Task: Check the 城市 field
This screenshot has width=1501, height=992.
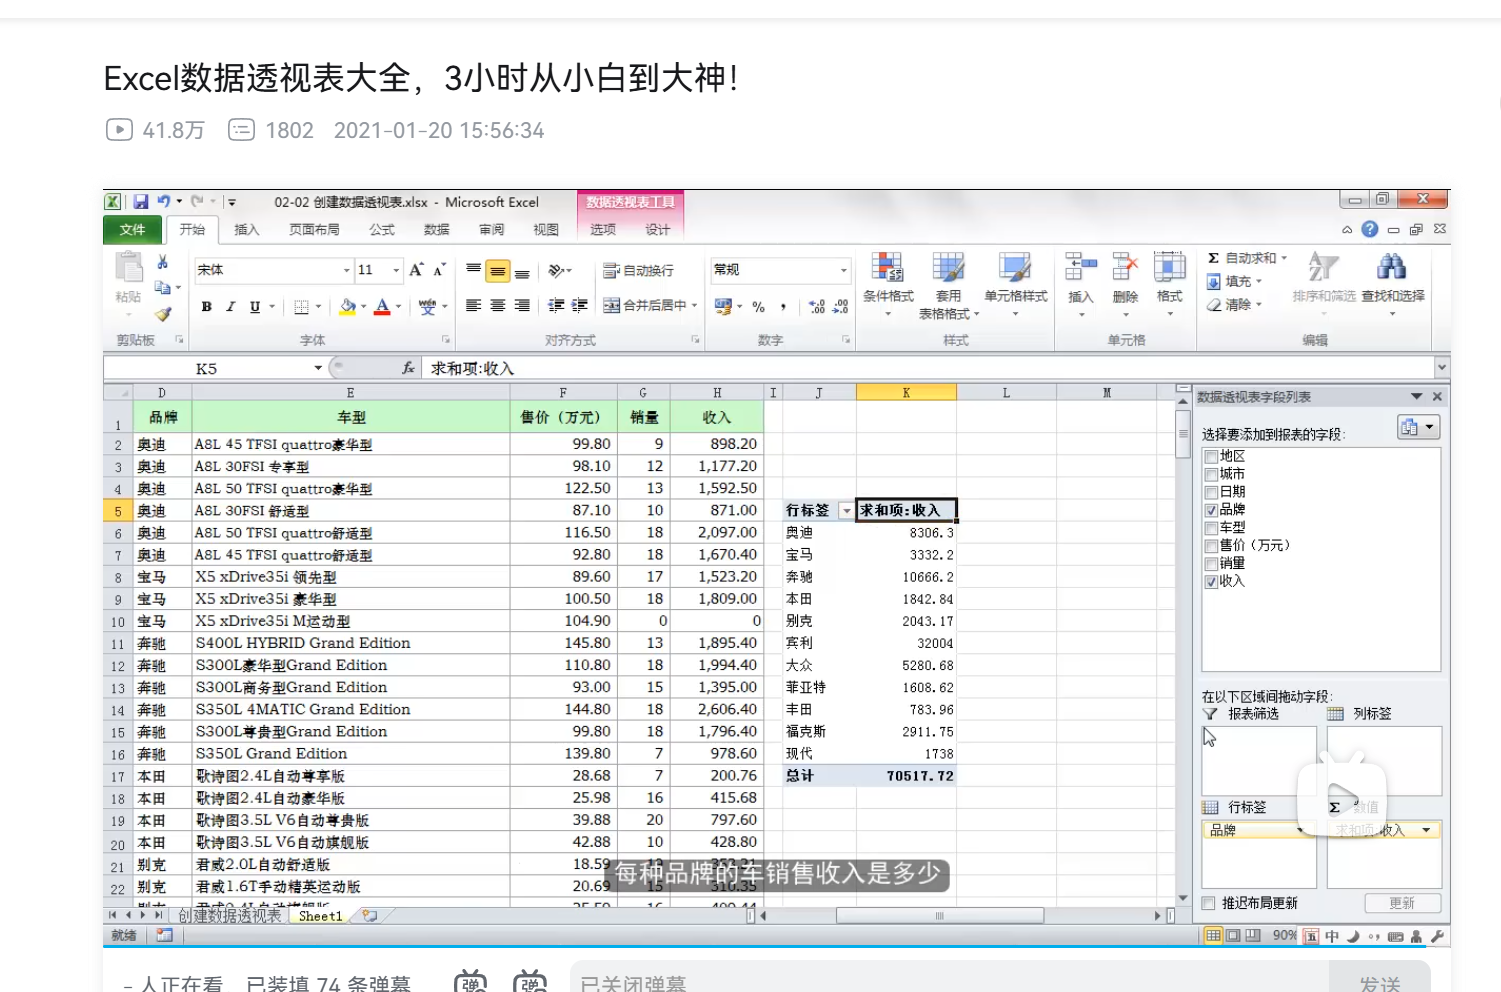Action: (1211, 475)
